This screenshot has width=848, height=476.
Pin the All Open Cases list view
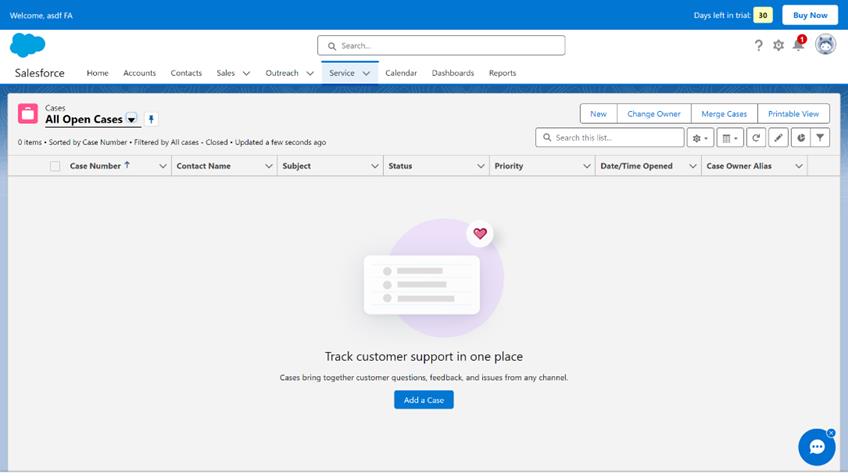click(x=151, y=120)
